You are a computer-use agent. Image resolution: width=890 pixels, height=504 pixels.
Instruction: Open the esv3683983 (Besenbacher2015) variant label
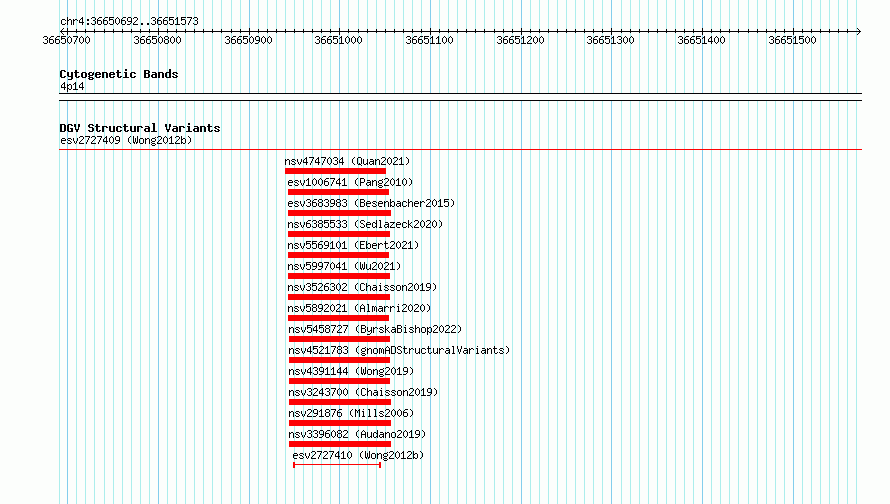[371, 203]
